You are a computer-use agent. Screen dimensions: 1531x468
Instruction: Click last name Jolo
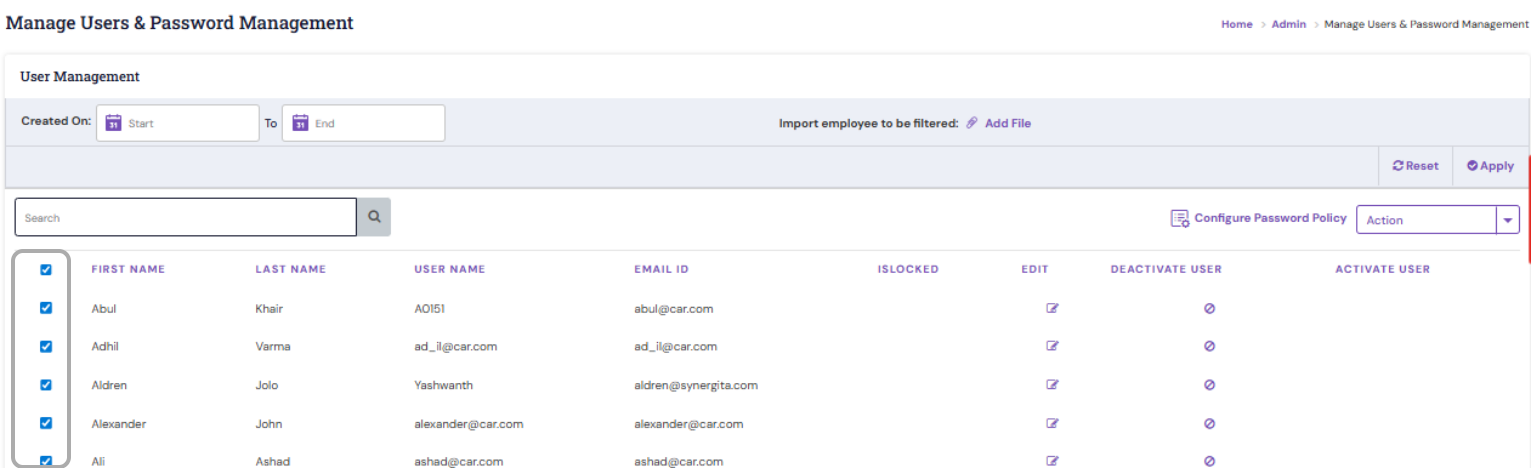click(267, 385)
